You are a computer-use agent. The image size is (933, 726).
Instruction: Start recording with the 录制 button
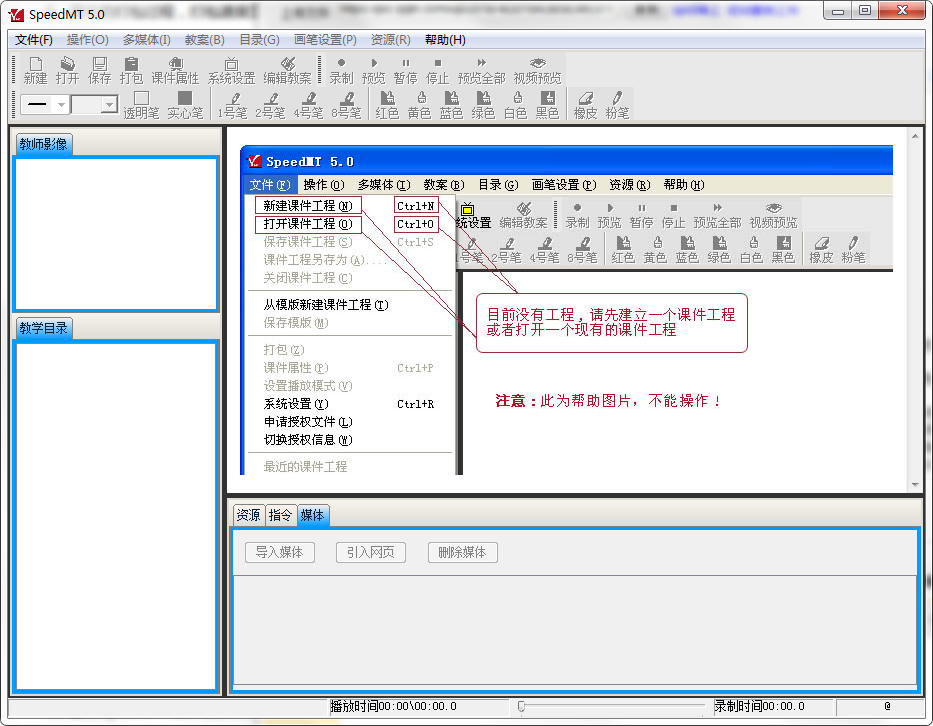click(341, 71)
